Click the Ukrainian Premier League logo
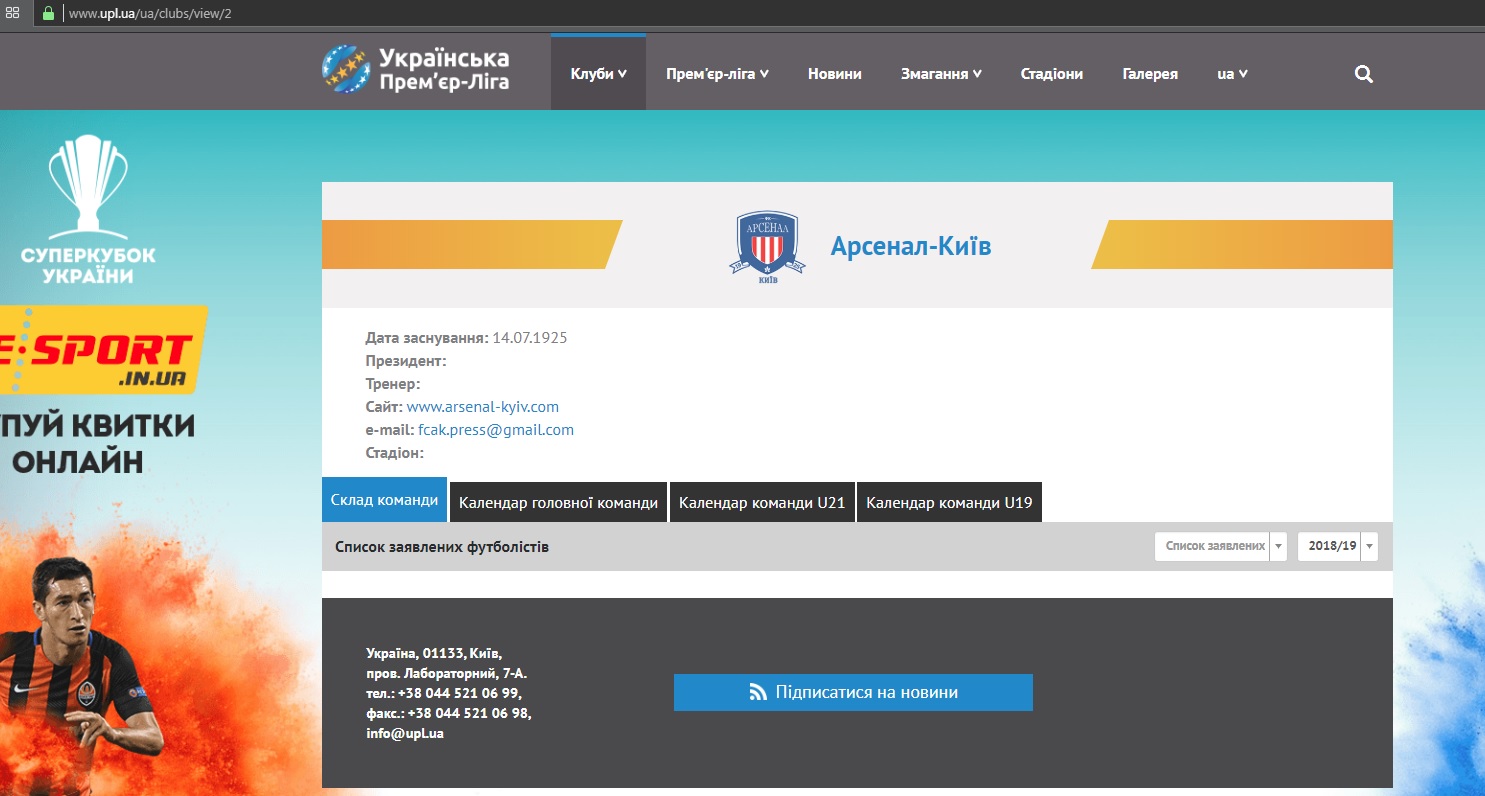The height and width of the screenshot is (796, 1485). pos(416,69)
